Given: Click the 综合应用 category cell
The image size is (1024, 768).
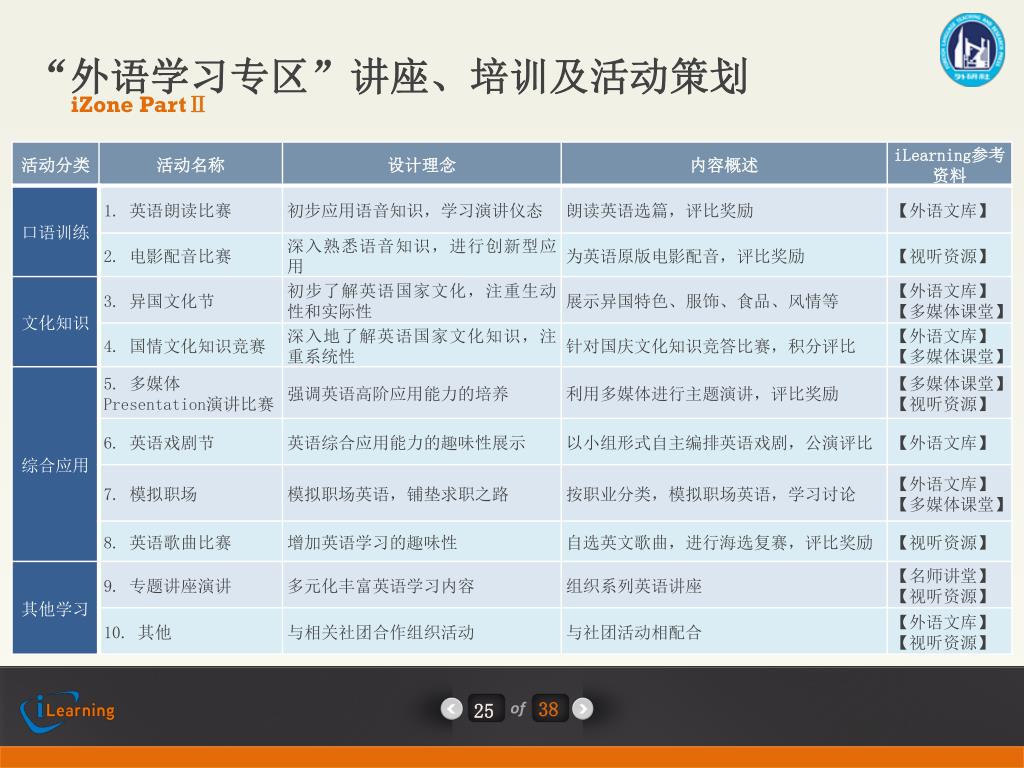Looking at the screenshot, I should [56, 464].
